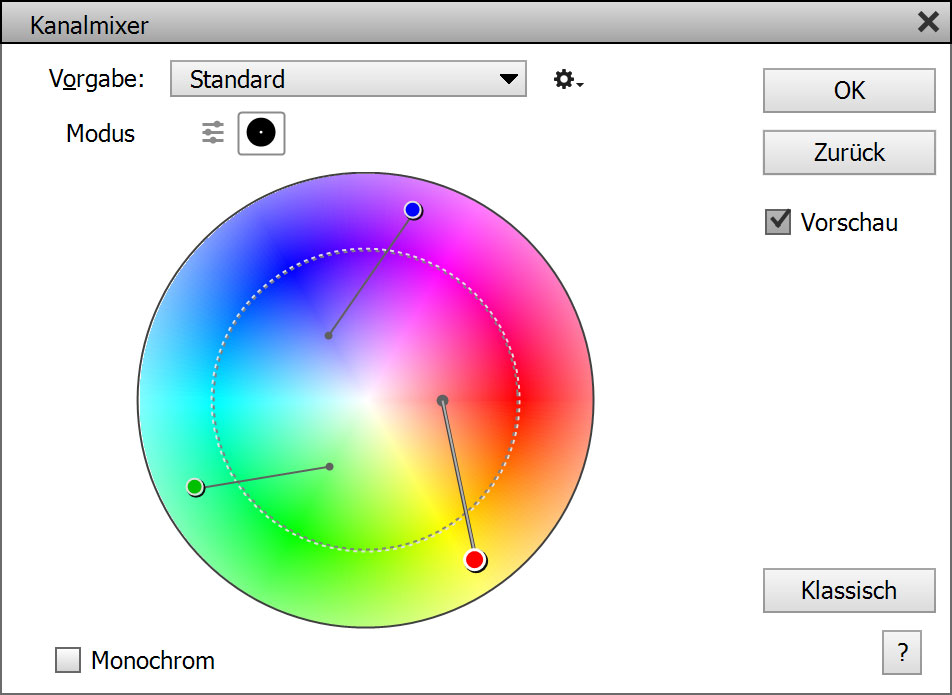This screenshot has width=952, height=695.
Task: Select the blue channel handle
Action: pyautogui.click(x=413, y=209)
